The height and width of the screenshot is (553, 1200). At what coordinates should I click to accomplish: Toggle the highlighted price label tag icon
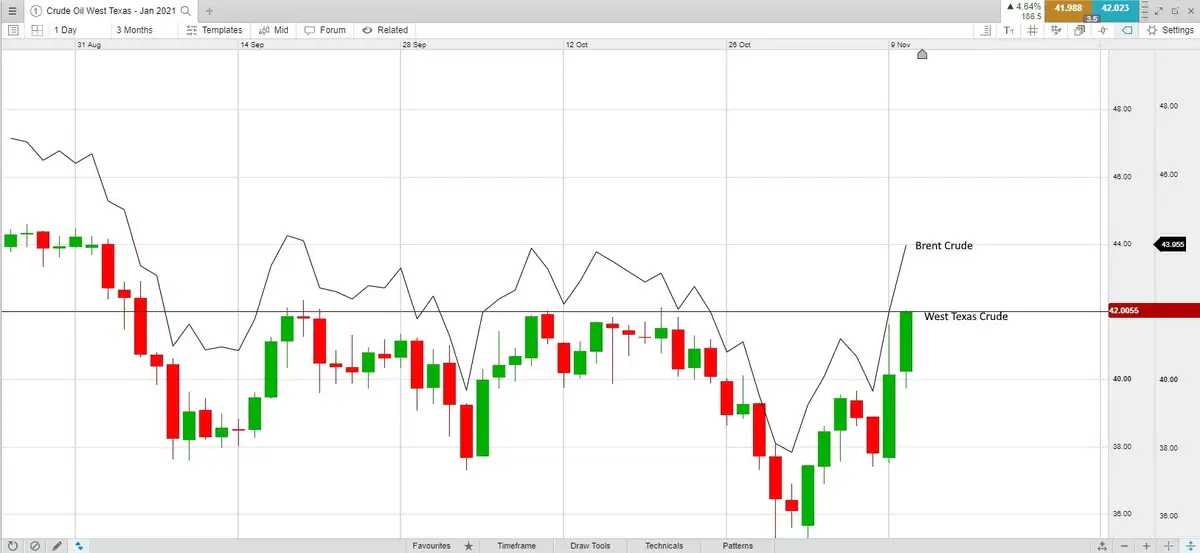pos(1126,30)
